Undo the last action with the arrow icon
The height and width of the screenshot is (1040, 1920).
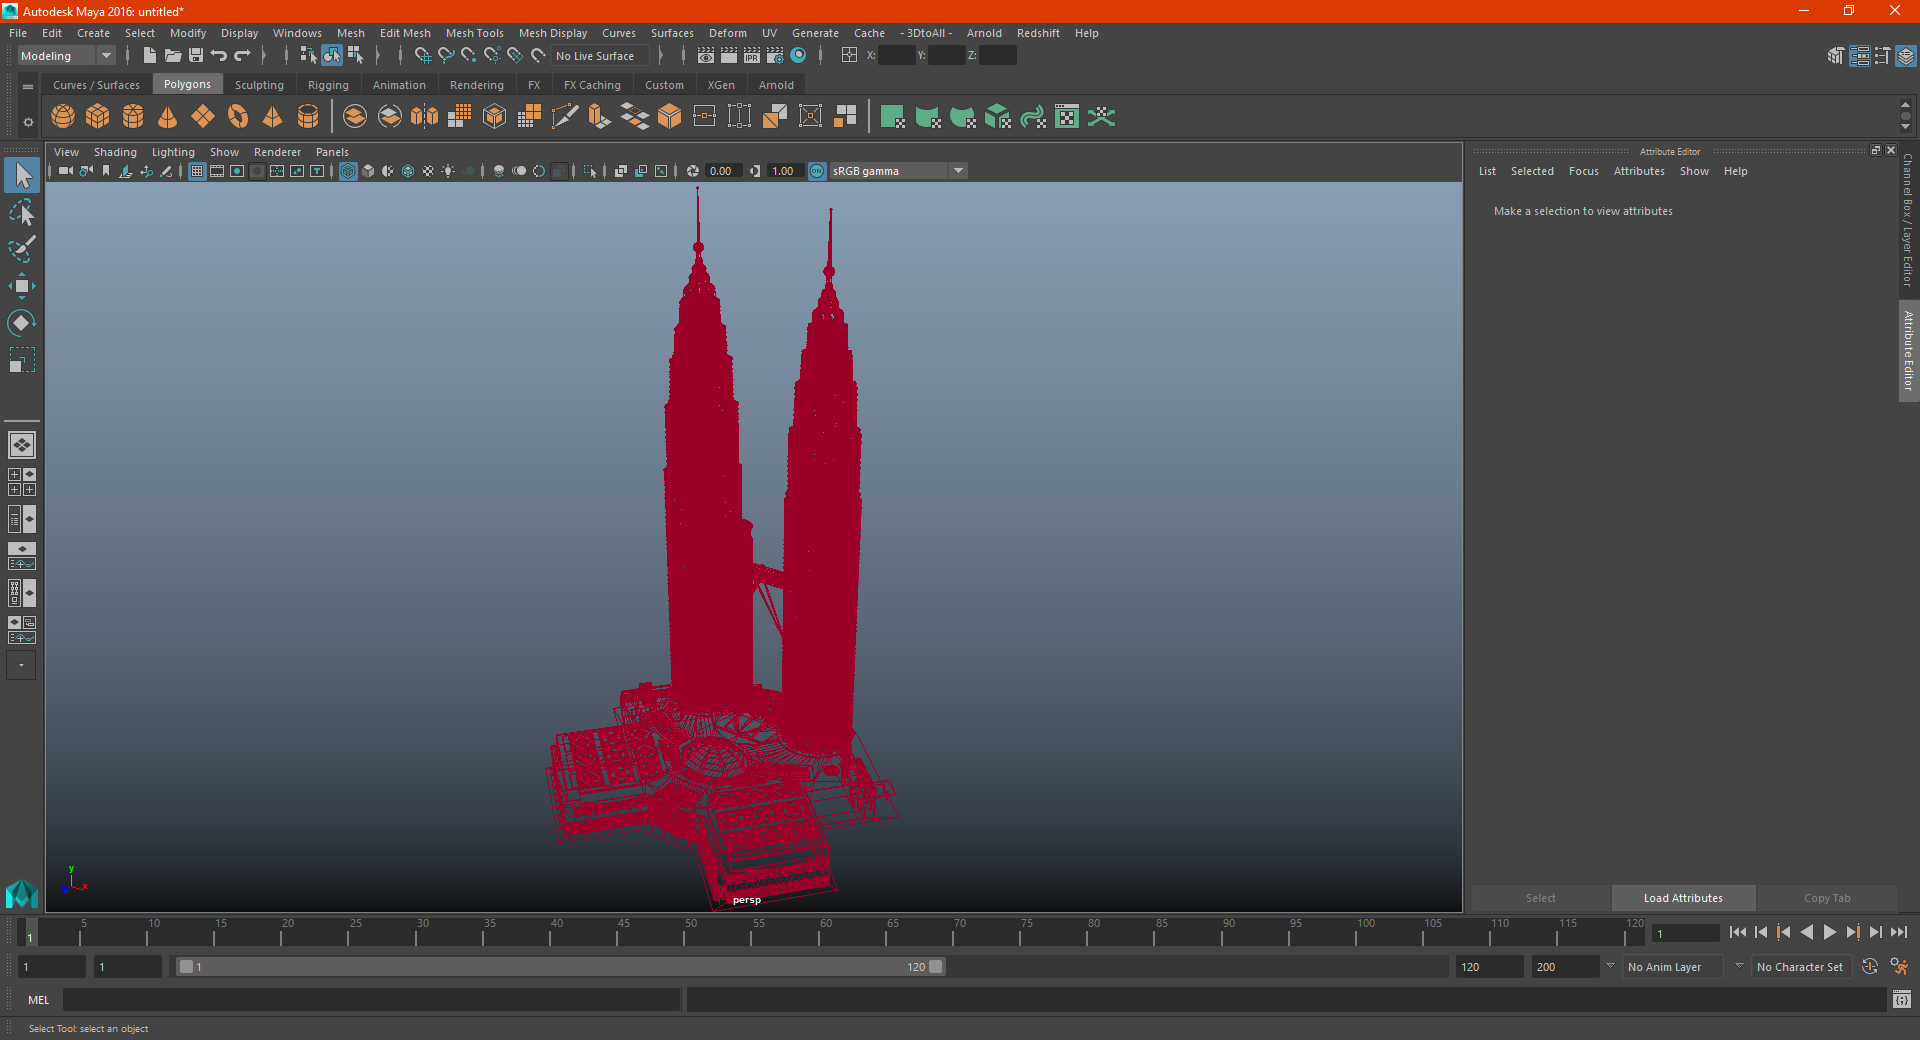[x=219, y=56]
